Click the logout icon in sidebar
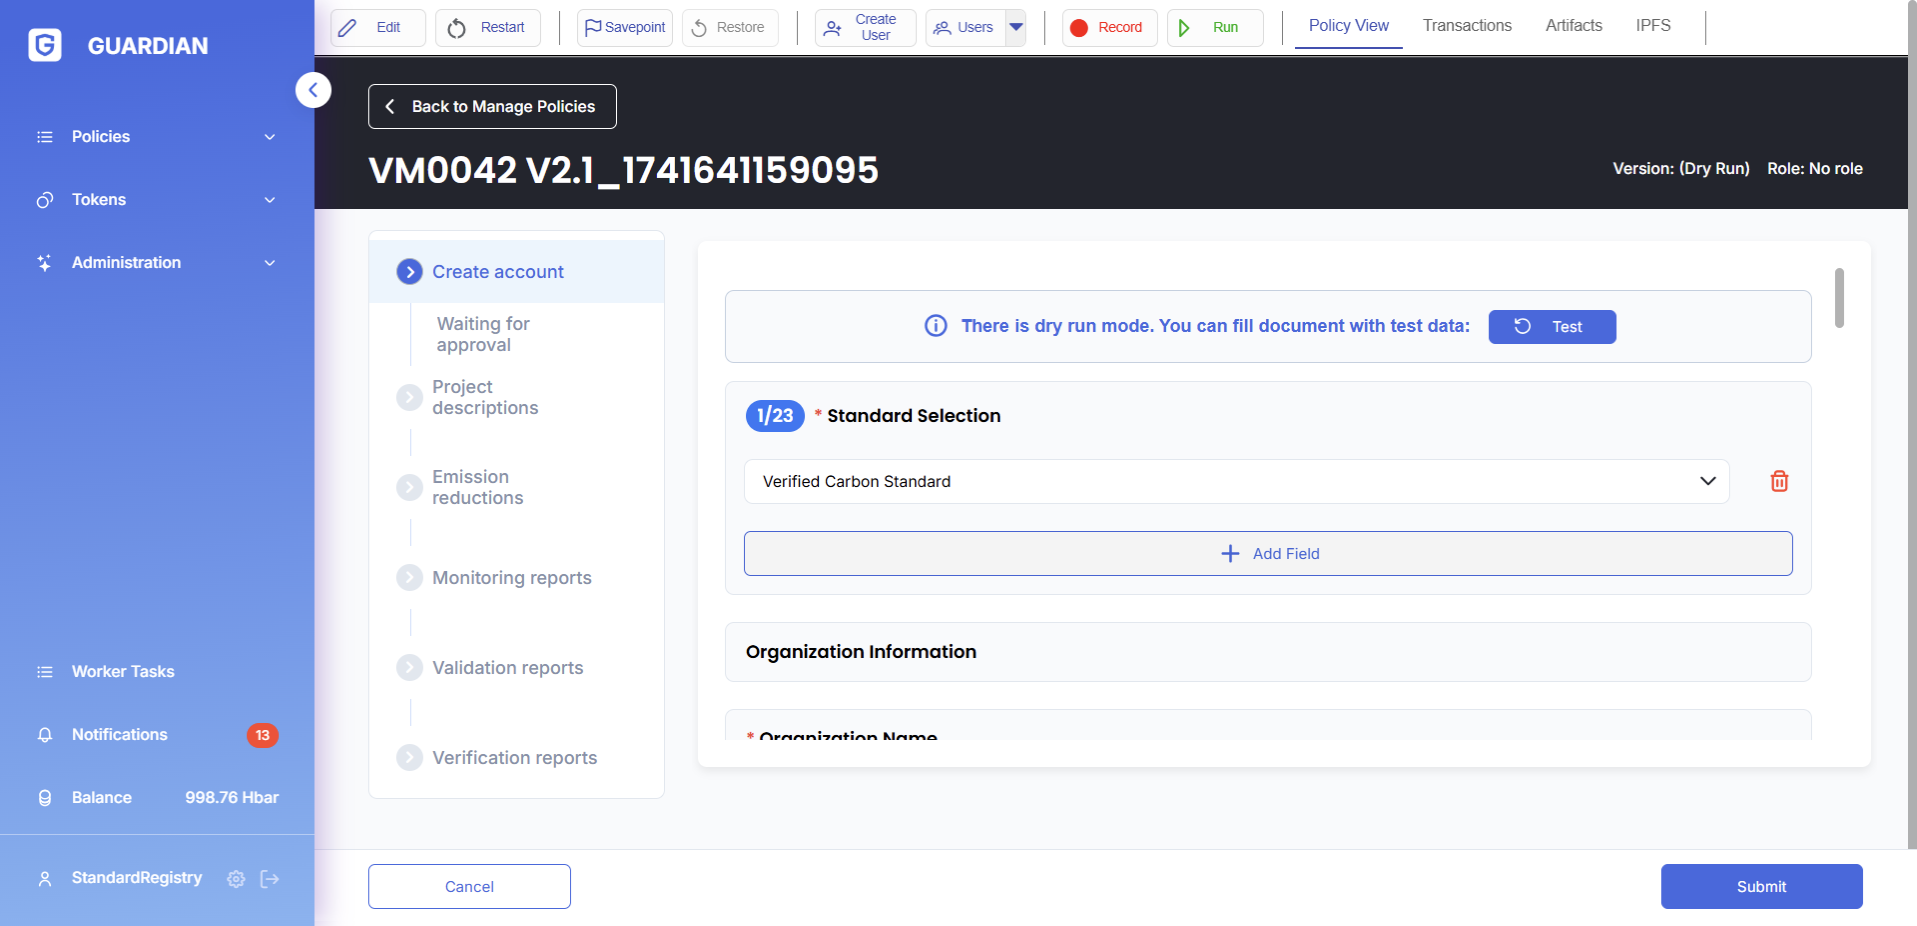Viewport: 1917px width, 926px height. coord(270,879)
